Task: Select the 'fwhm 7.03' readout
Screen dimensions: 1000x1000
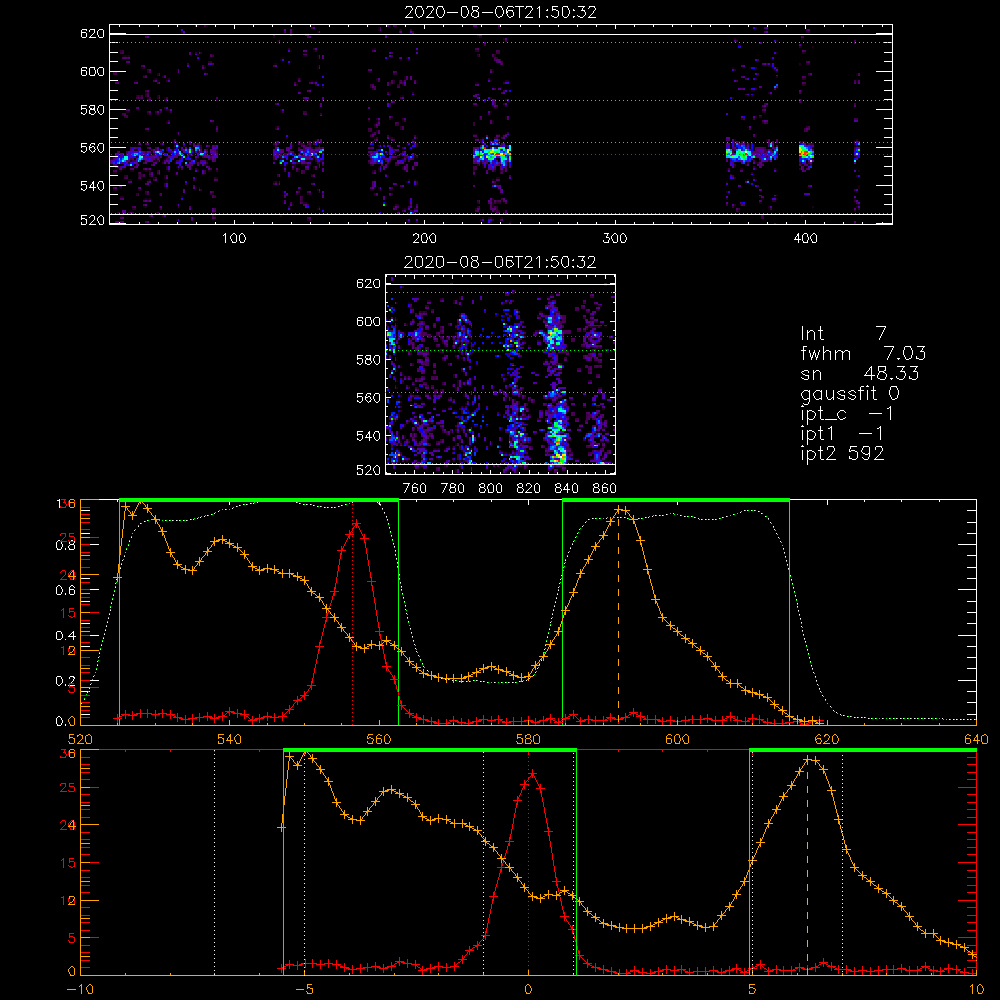Action: click(x=863, y=353)
